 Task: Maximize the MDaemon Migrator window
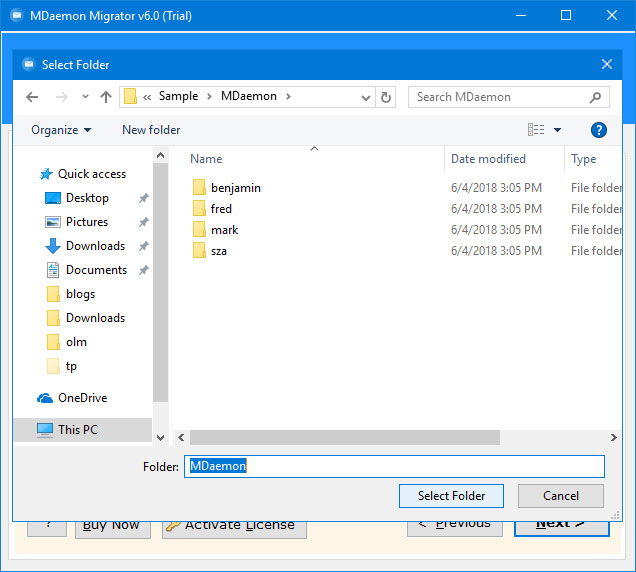(x=566, y=15)
